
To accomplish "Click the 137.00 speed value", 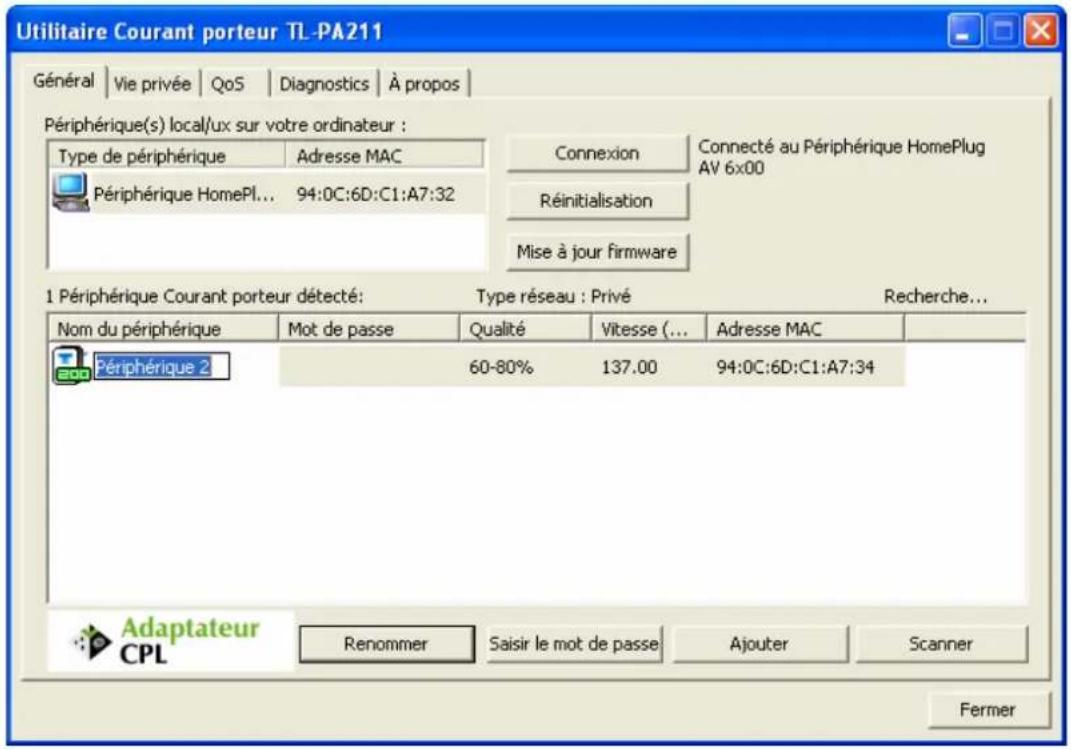I will click(629, 367).
